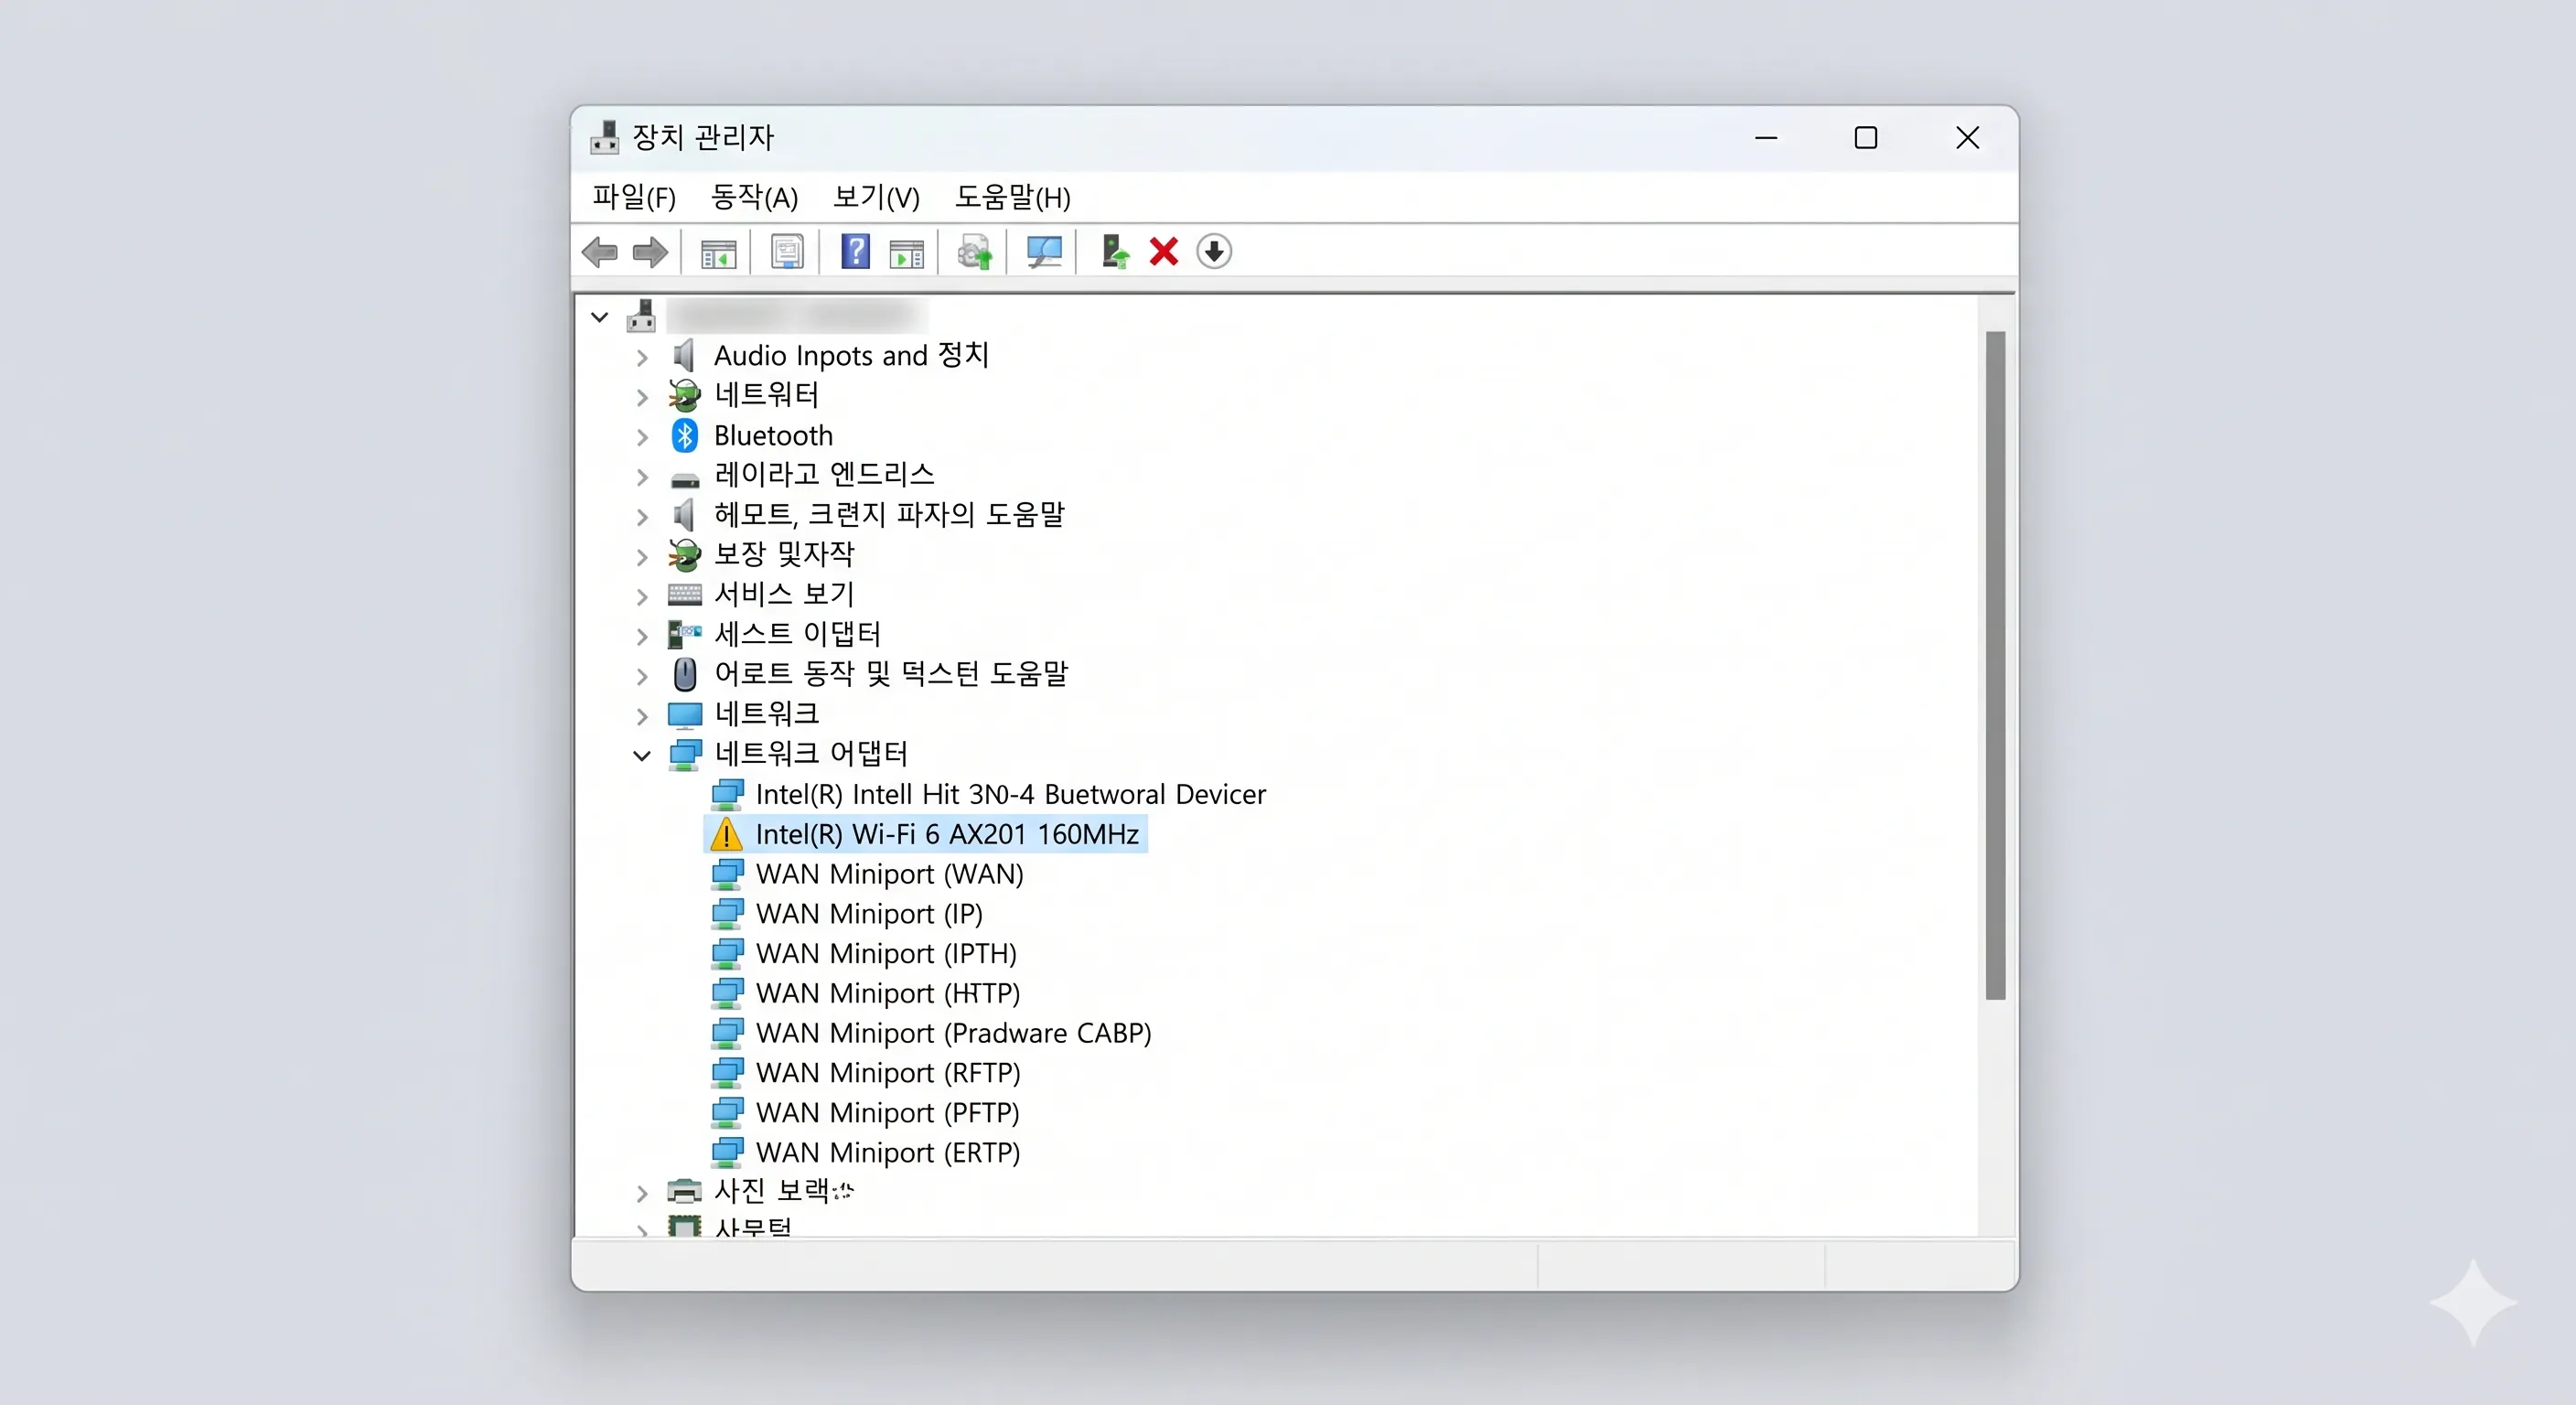Maximize the 장치 관리자 window
Image resolution: width=2576 pixels, height=1405 pixels.
(x=1866, y=138)
